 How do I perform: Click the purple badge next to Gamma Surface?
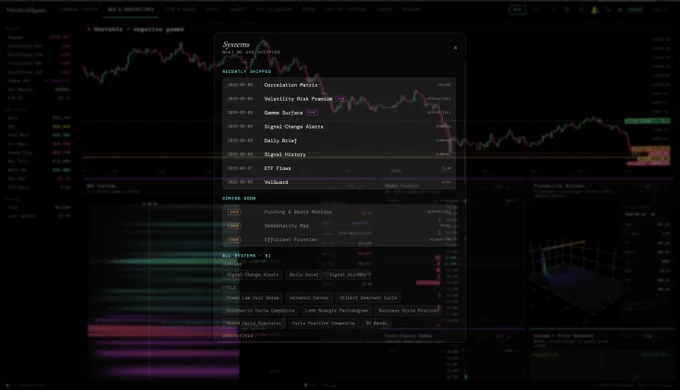[311, 113]
